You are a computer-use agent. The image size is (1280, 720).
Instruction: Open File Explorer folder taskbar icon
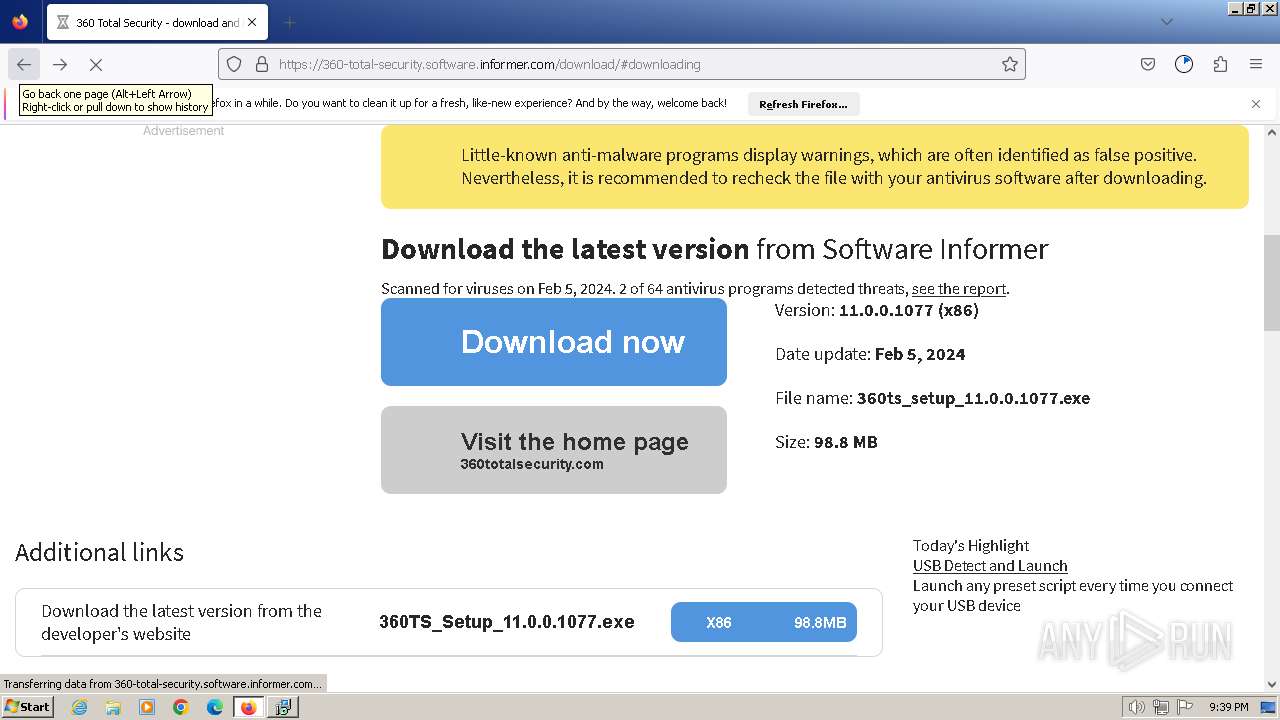(x=113, y=707)
